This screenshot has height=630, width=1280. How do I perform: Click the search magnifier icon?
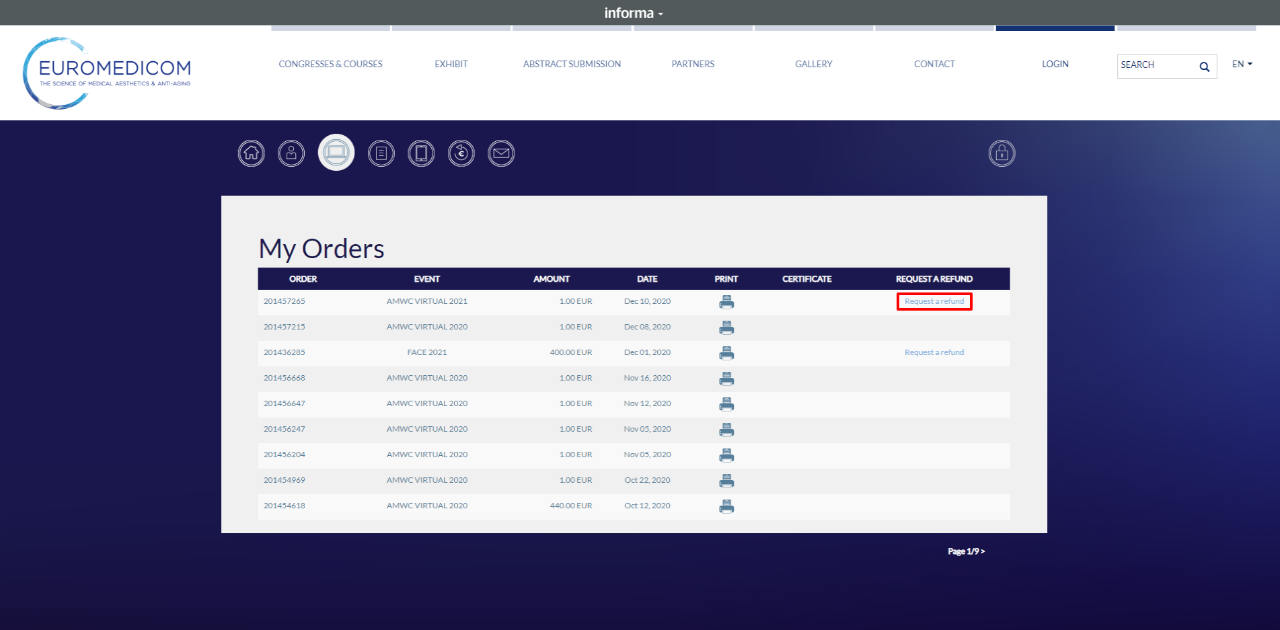tap(1204, 66)
